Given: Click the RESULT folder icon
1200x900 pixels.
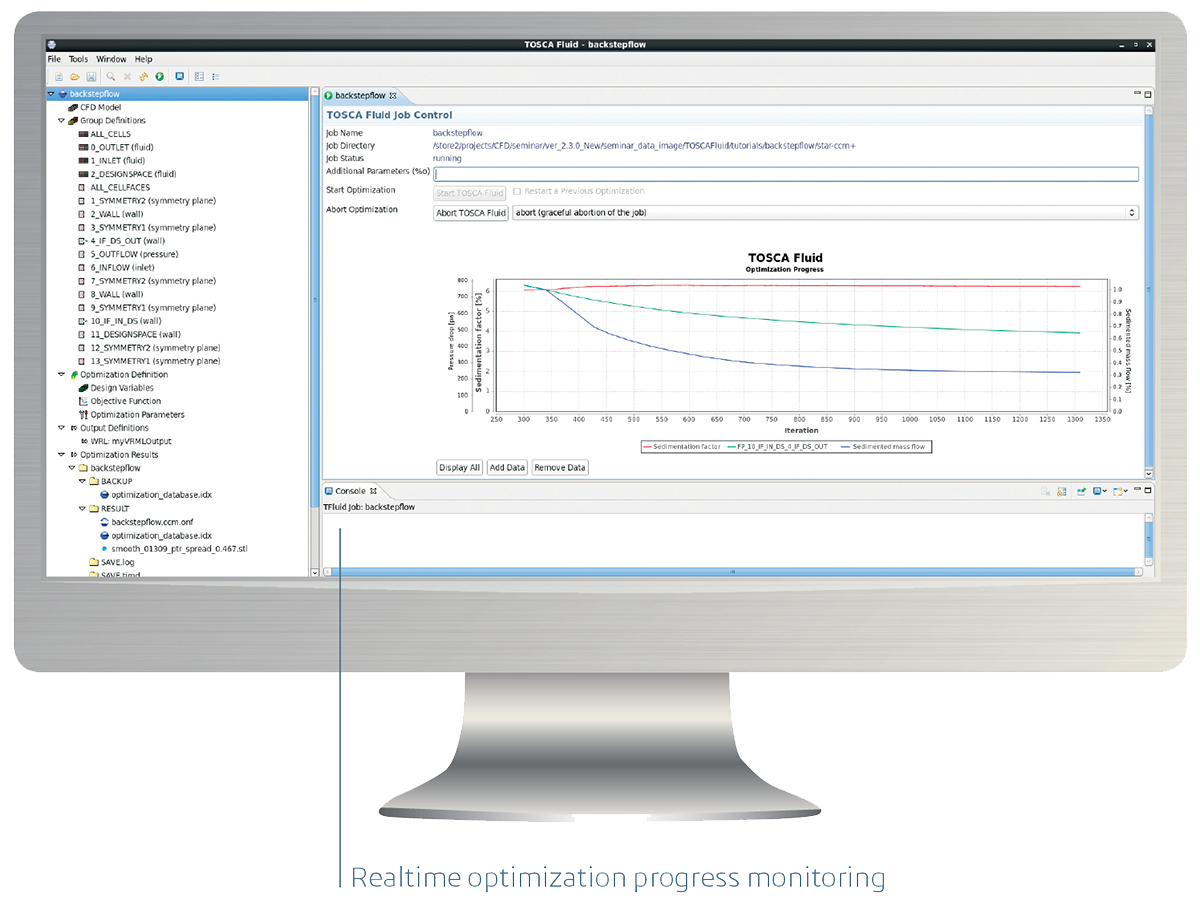Looking at the screenshot, I should [94, 508].
